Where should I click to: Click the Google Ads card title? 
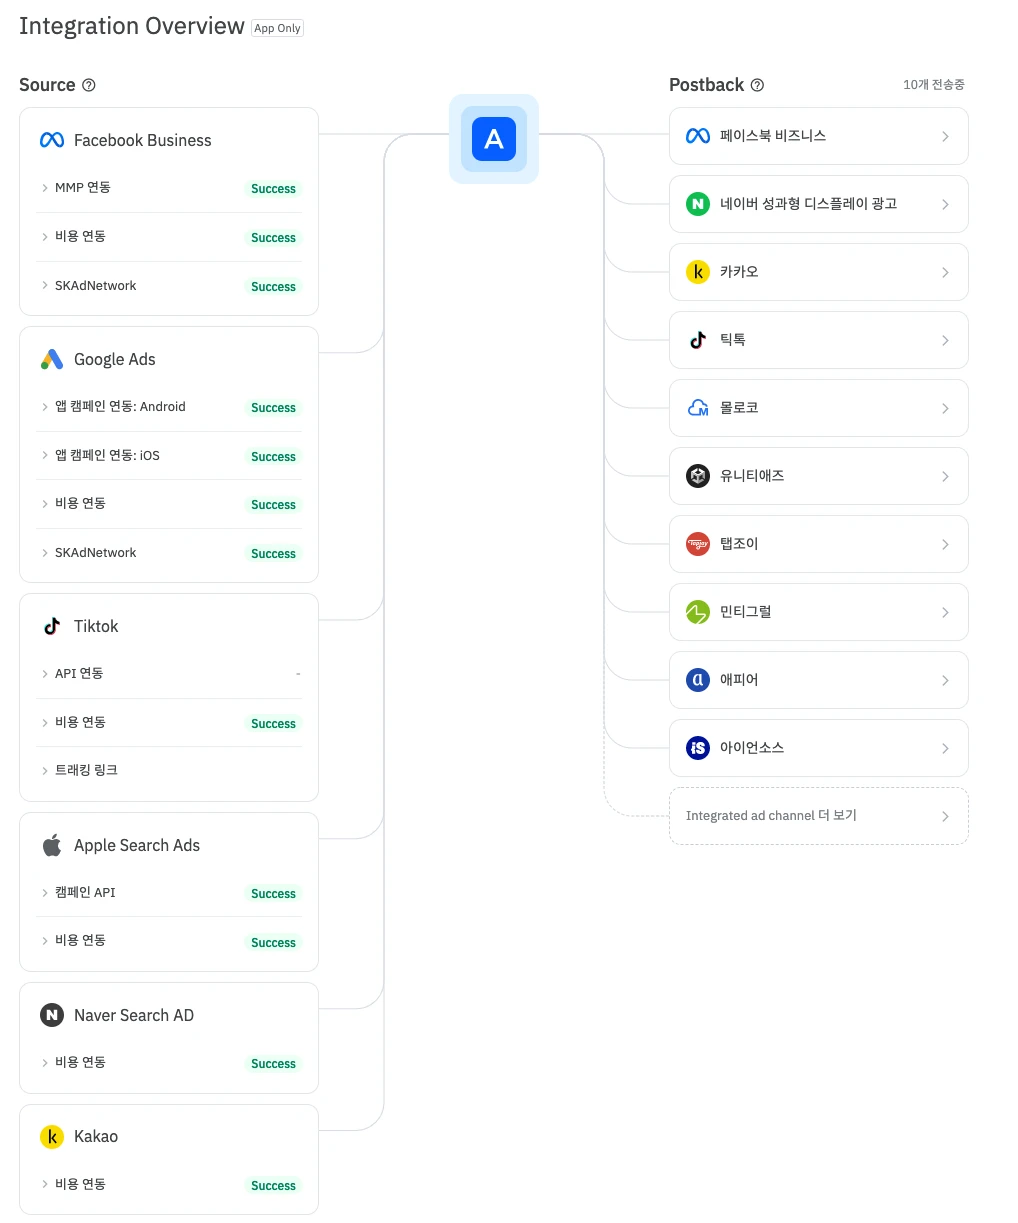pyautogui.click(x=115, y=360)
